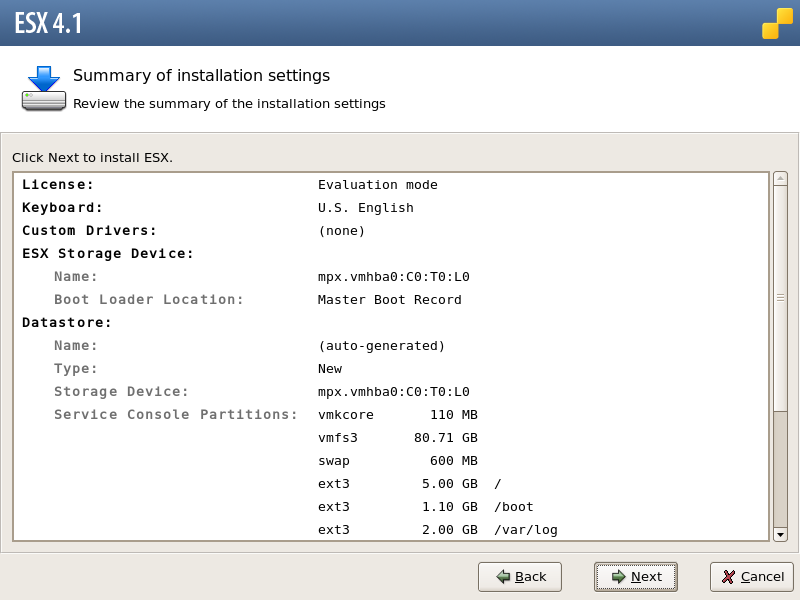Click the 'Click Next to install ESX.' text
800x600 pixels.
[x=92, y=158]
